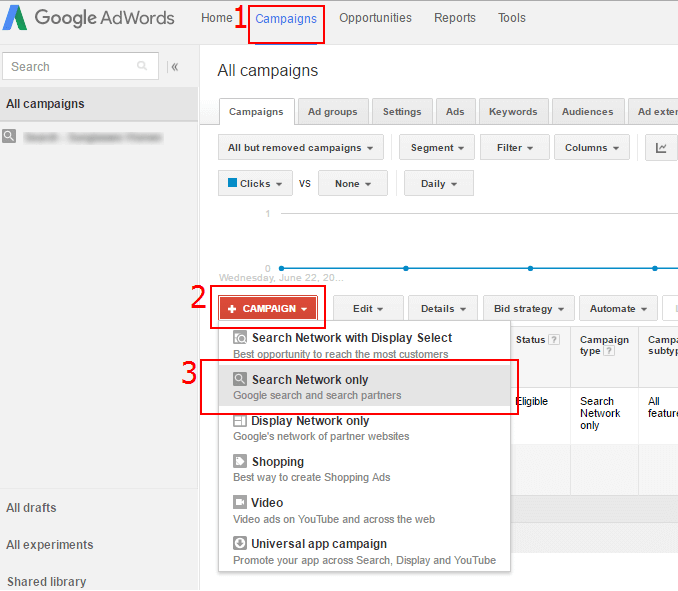Open Reports in top navigation
678x591 pixels.
click(x=455, y=18)
